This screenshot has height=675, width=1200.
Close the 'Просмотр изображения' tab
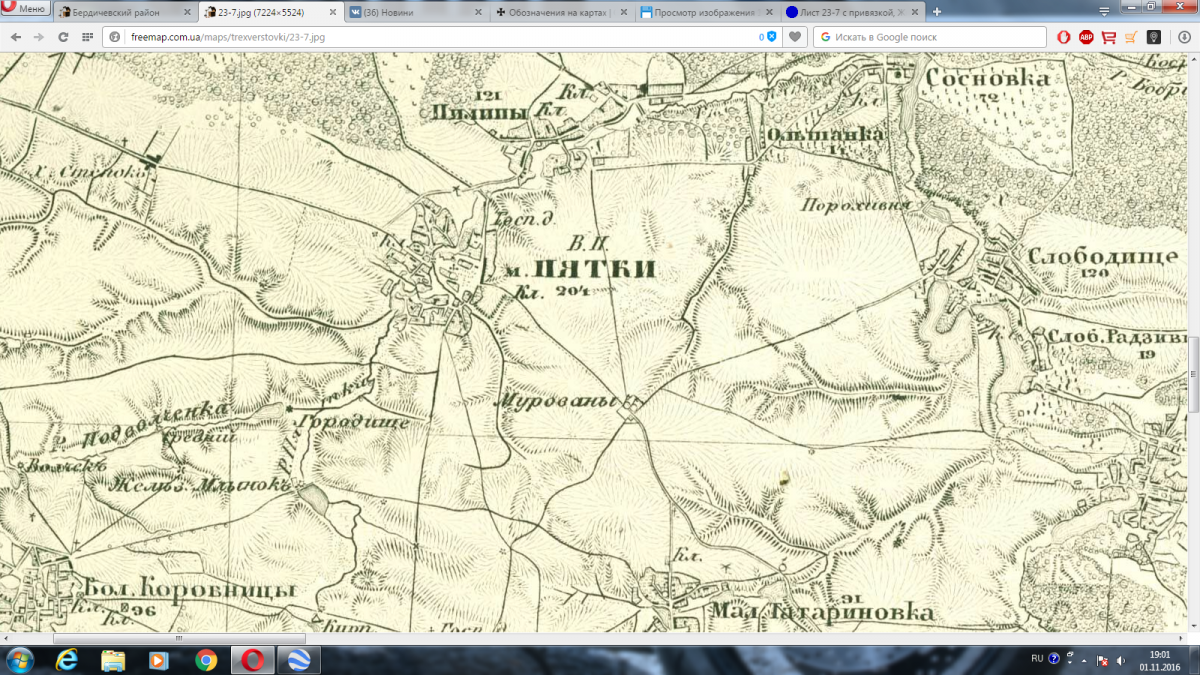coord(768,12)
